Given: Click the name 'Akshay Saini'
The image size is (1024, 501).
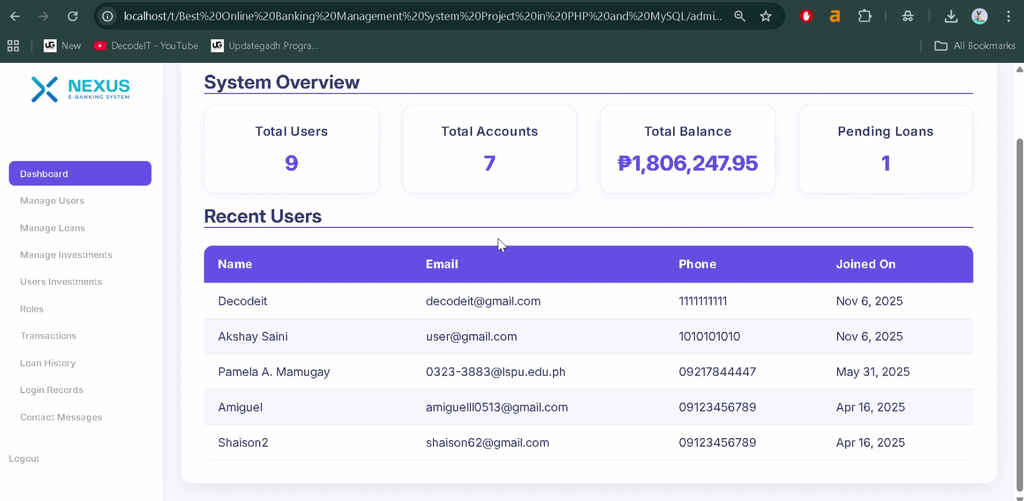Looking at the screenshot, I should click(253, 336).
